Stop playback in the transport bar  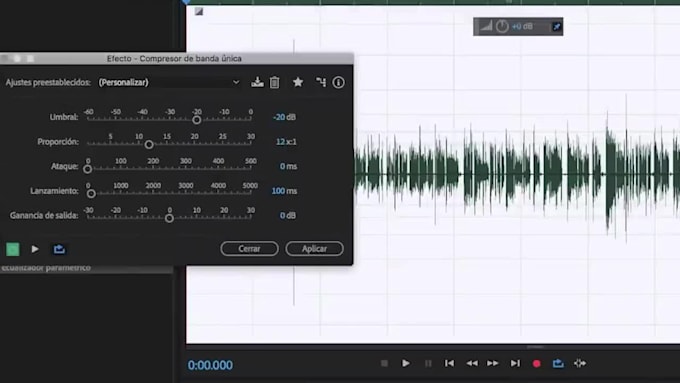point(384,363)
